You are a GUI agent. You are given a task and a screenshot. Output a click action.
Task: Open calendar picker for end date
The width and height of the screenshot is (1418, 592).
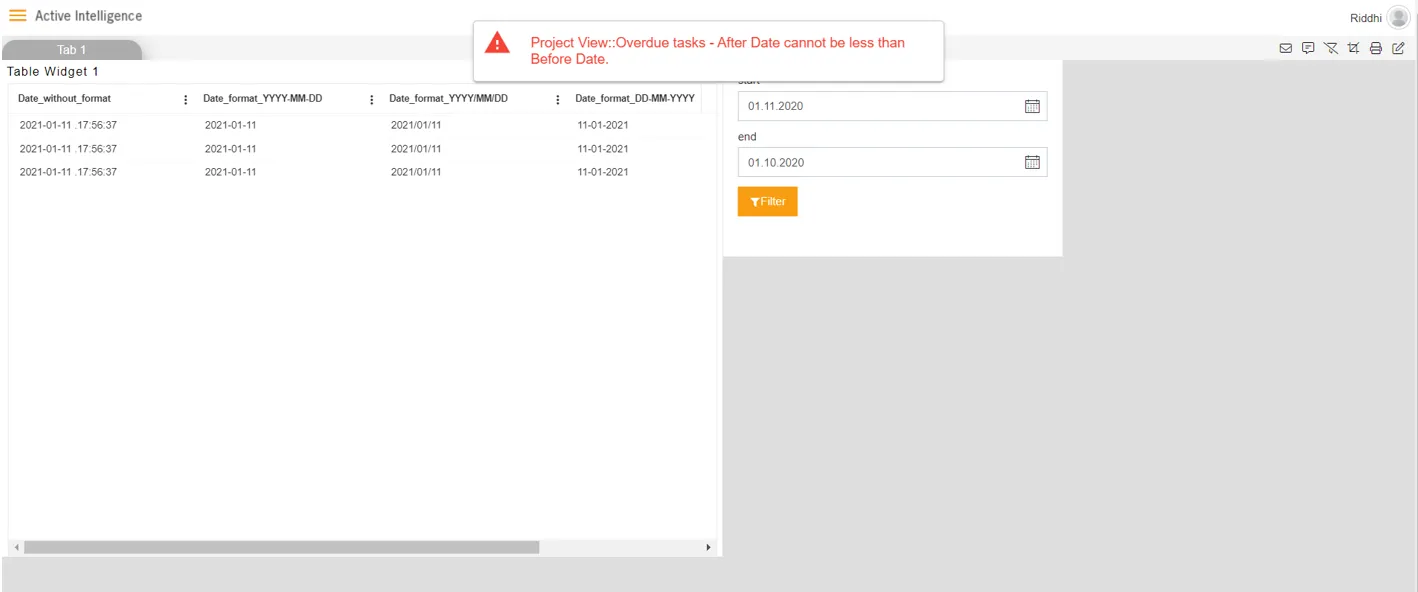tap(1033, 162)
